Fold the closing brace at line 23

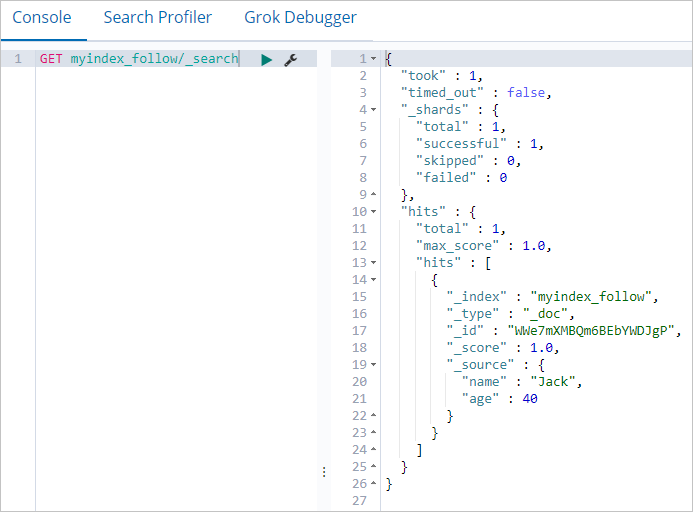click(x=373, y=432)
